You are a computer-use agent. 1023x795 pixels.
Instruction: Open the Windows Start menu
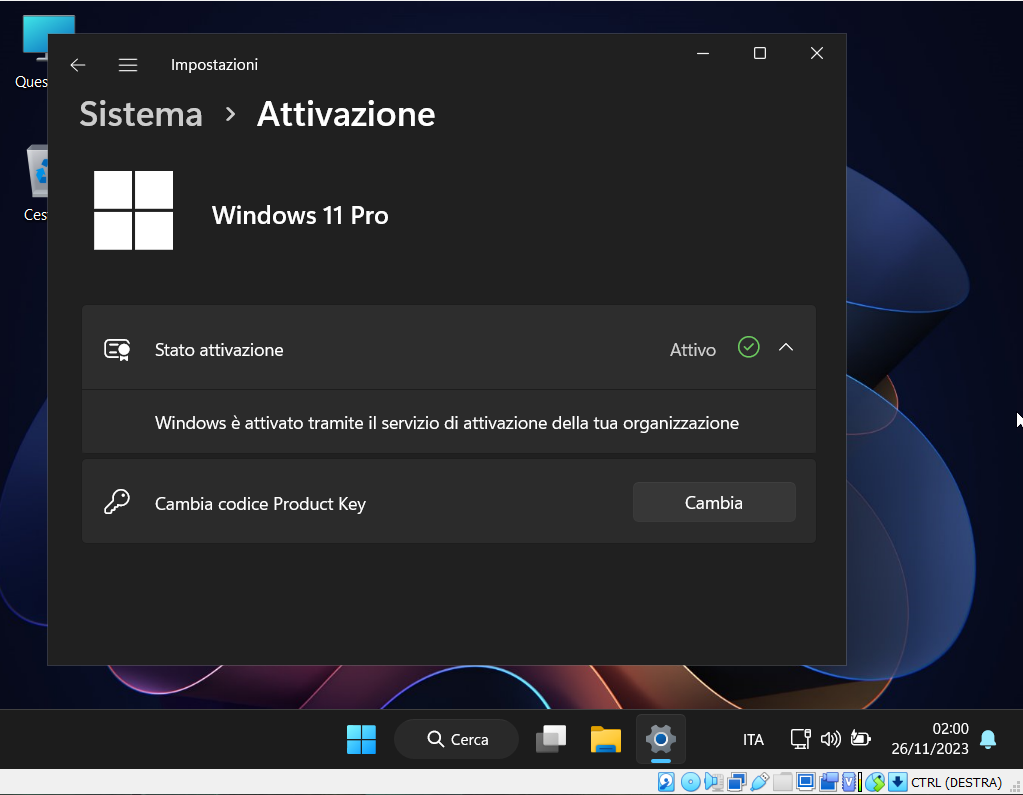(x=361, y=740)
